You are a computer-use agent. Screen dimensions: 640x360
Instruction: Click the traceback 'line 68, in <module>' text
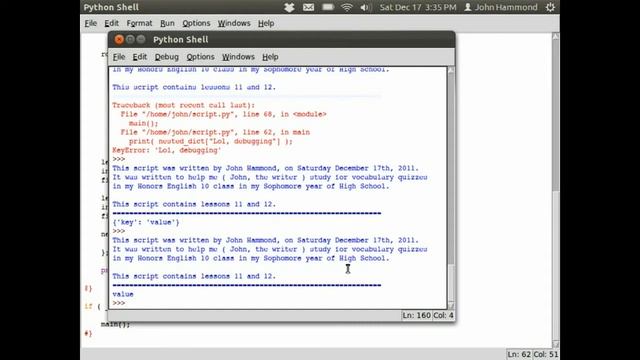tap(284, 114)
